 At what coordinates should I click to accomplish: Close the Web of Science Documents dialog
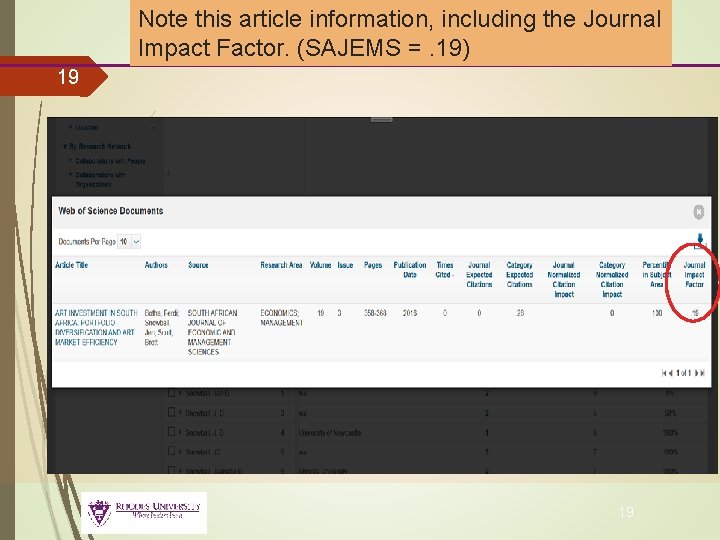click(x=698, y=212)
